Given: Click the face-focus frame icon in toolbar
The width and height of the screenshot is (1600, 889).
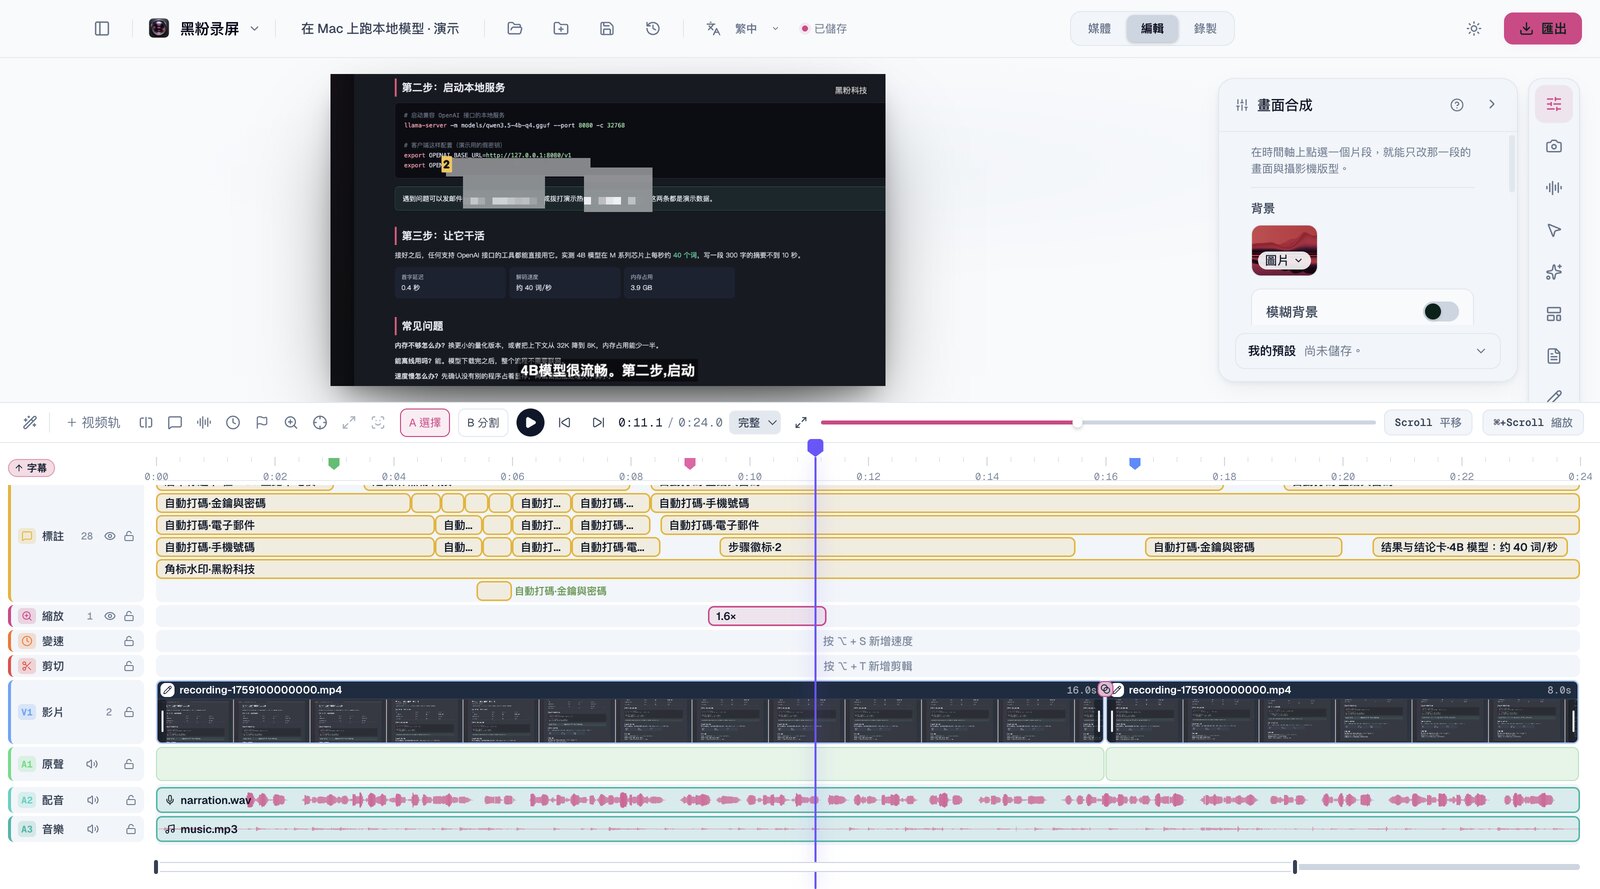Looking at the screenshot, I should 378,423.
